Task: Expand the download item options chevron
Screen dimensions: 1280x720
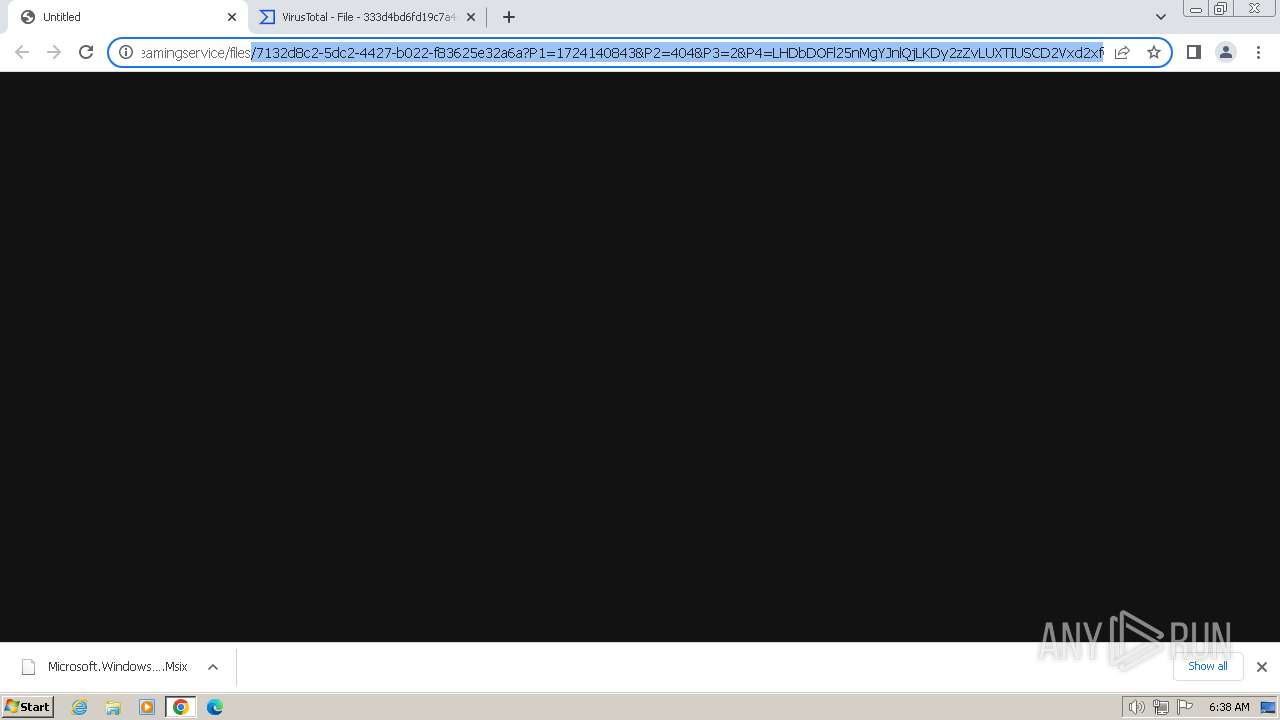Action: click(213, 667)
